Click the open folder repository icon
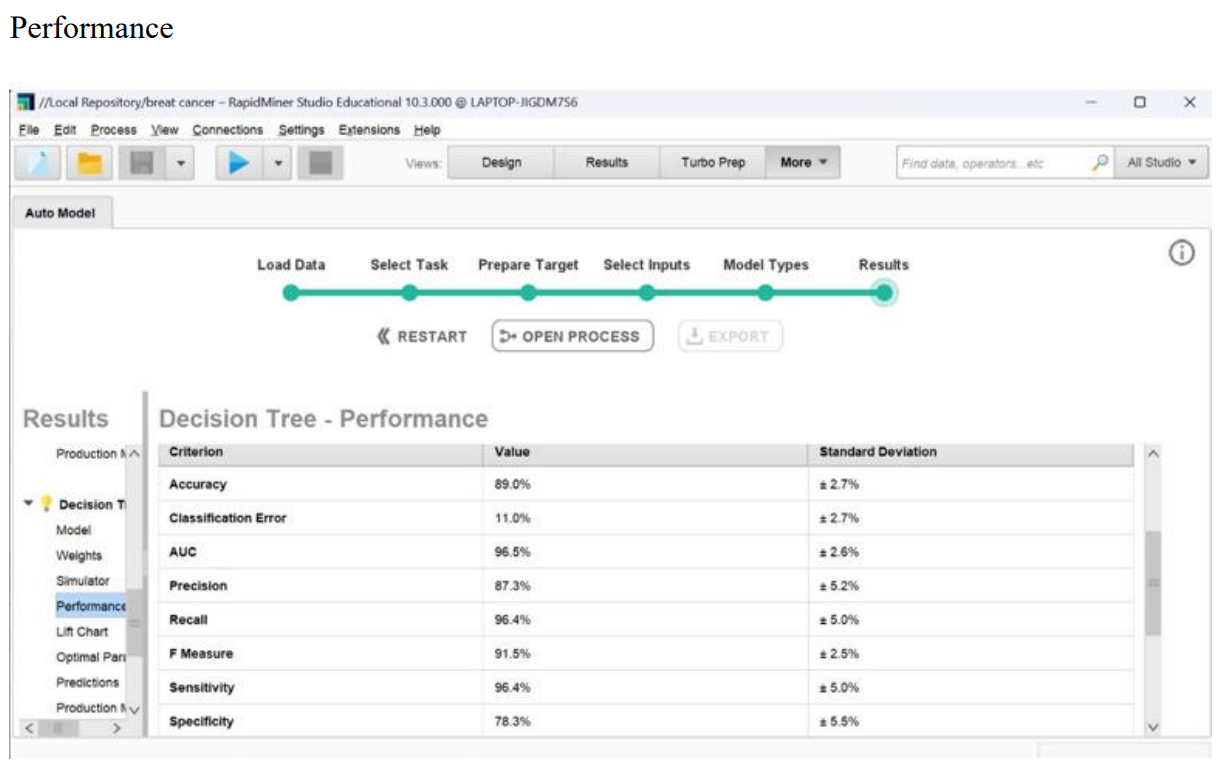 click(90, 163)
